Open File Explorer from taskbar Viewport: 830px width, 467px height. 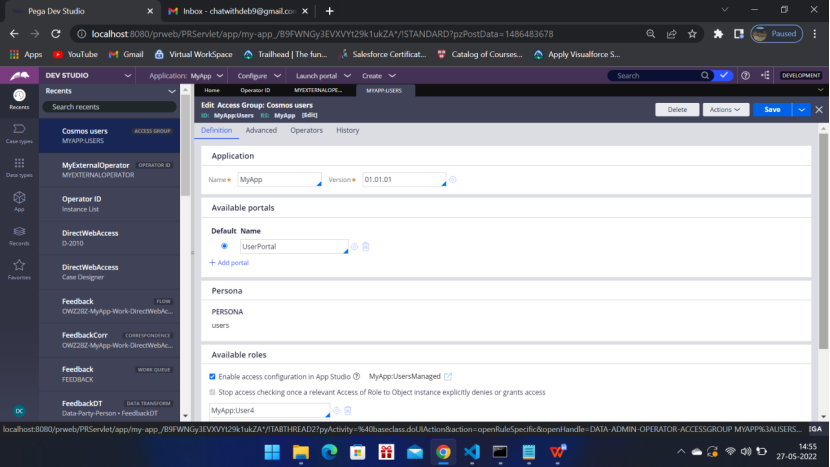tap(301, 452)
